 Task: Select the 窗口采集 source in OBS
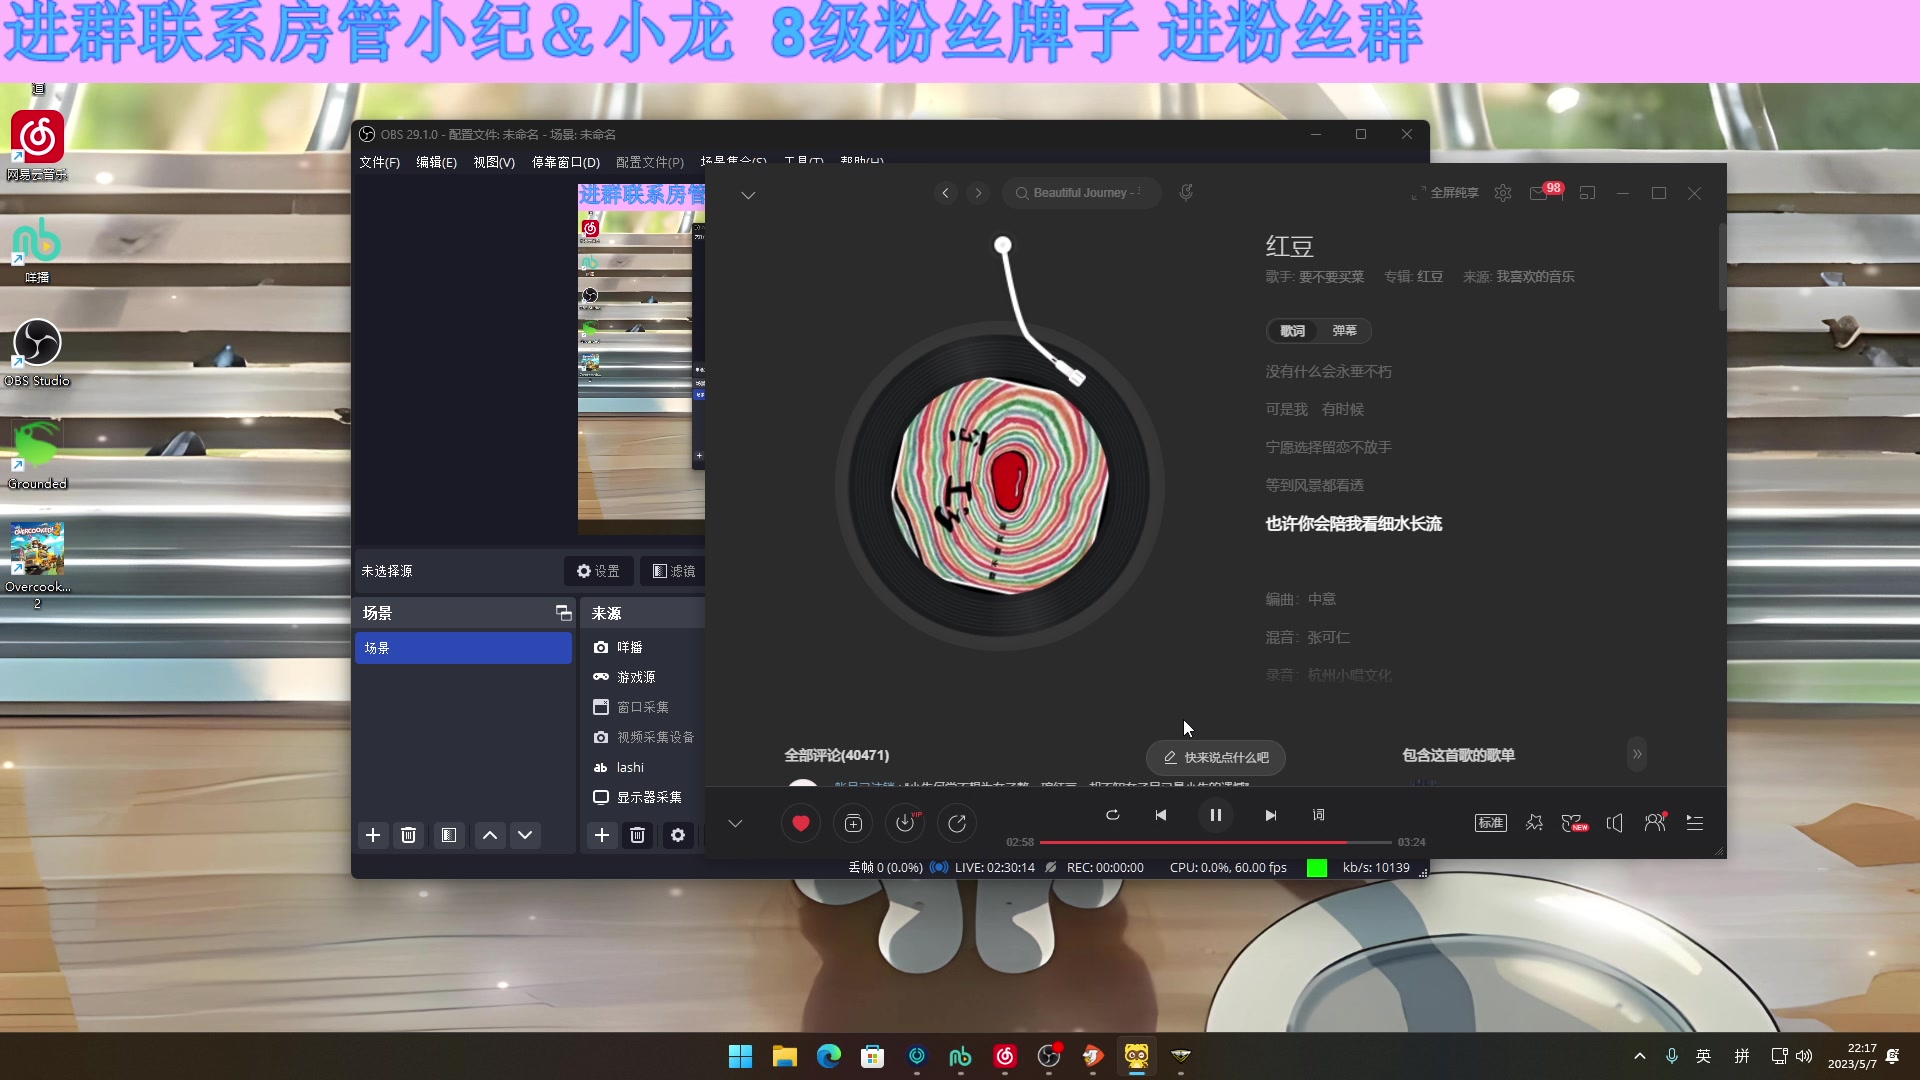[643, 707]
